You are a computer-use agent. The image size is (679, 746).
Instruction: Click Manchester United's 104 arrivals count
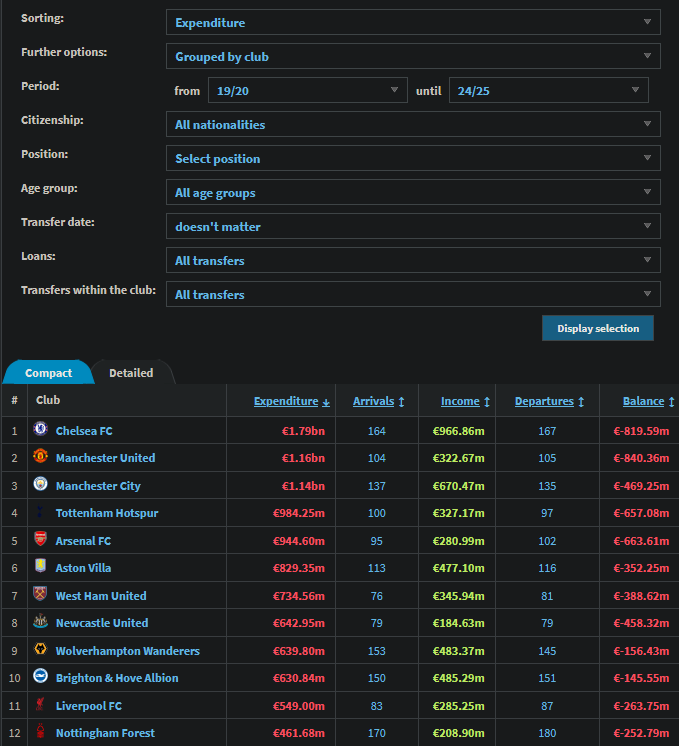(377, 458)
